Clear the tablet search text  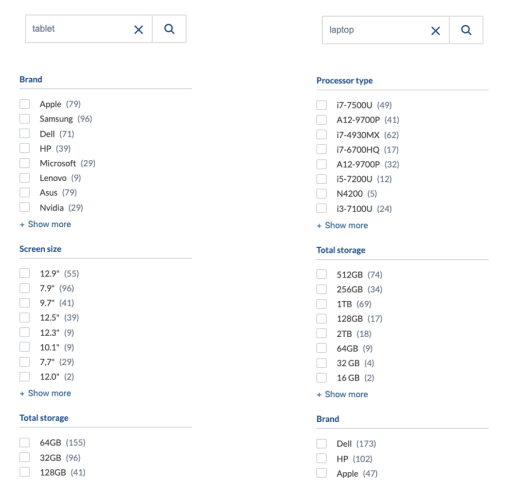138,30
